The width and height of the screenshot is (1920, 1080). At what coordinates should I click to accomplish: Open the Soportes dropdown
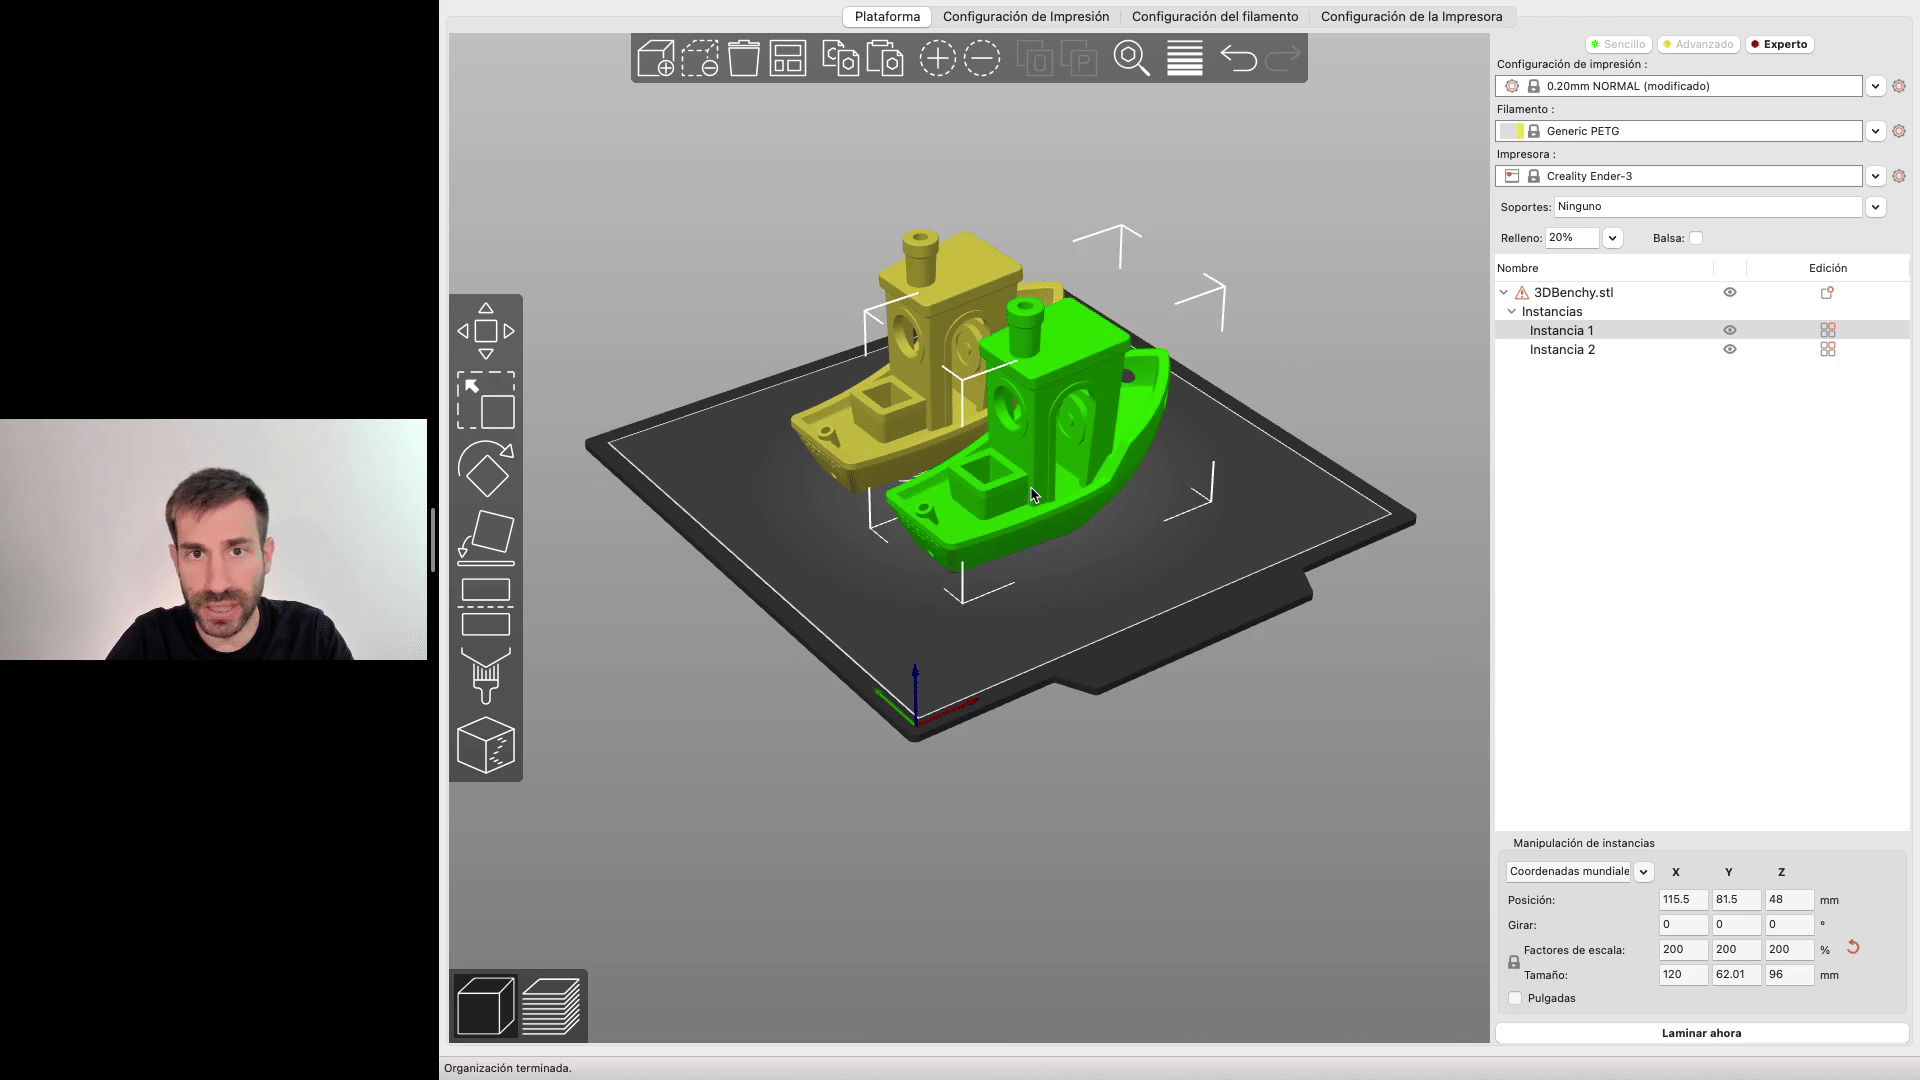(x=1875, y=207)
